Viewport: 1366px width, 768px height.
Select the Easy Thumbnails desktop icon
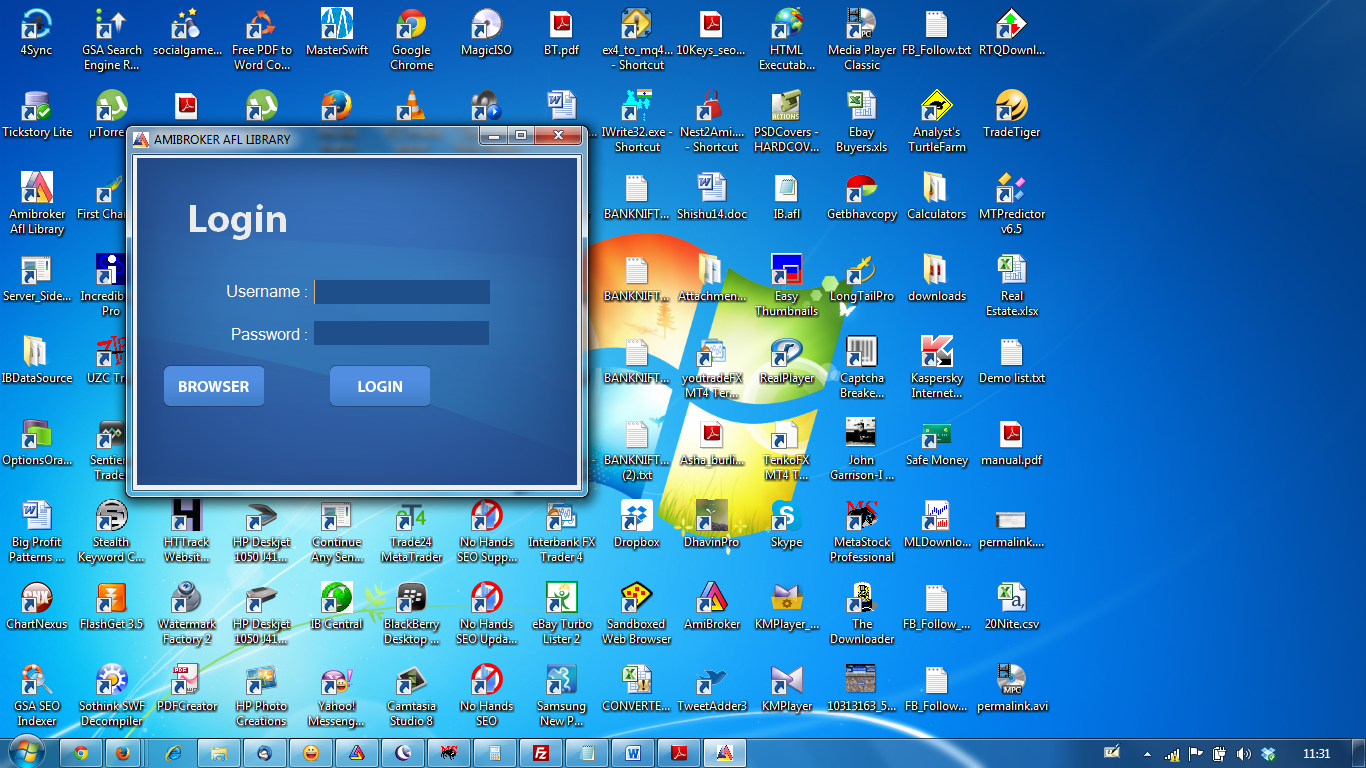click(x=787, y=286)
